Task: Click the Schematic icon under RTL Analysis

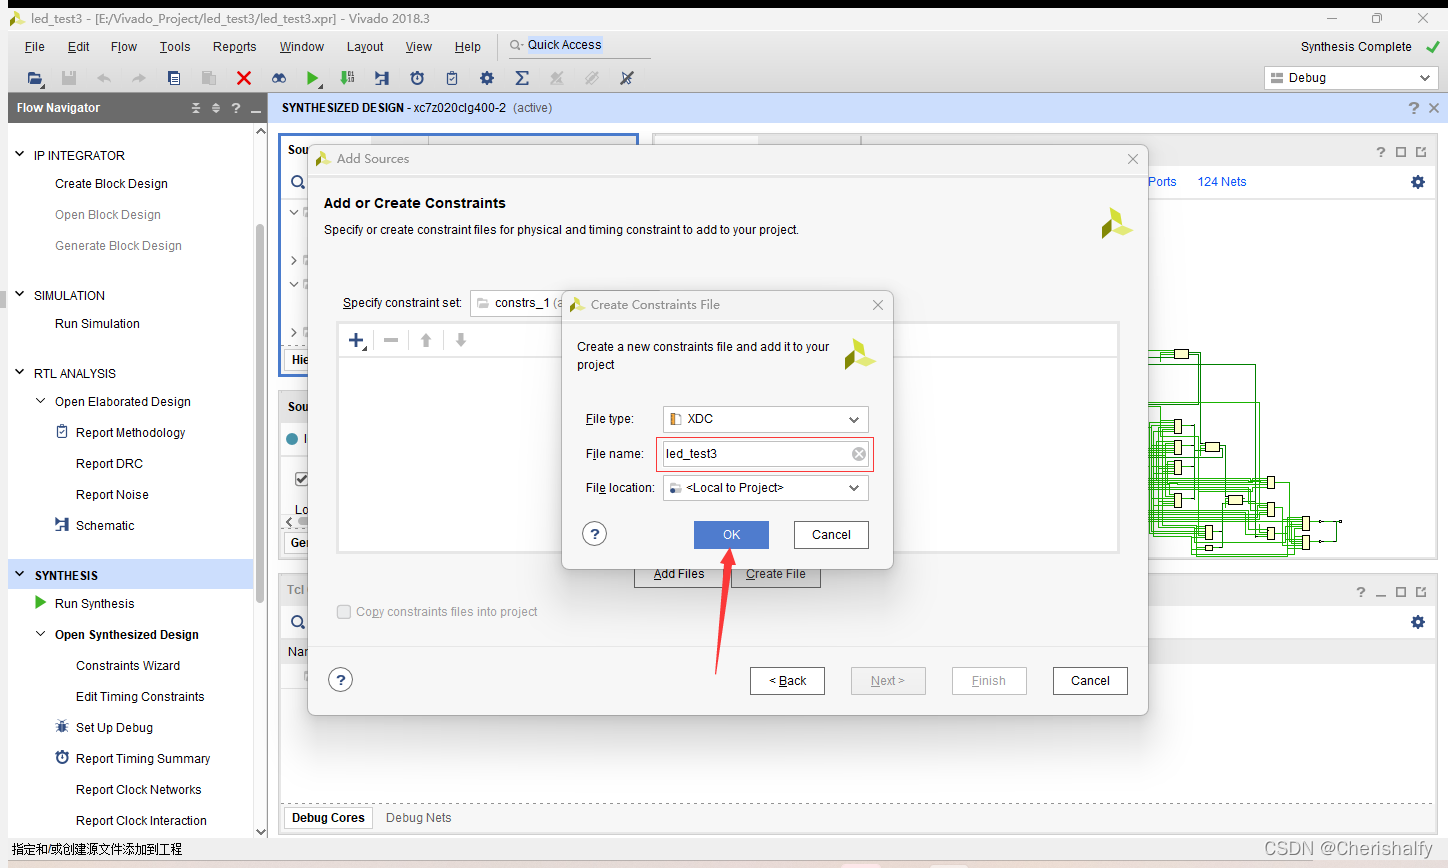Action: point(62,525)
